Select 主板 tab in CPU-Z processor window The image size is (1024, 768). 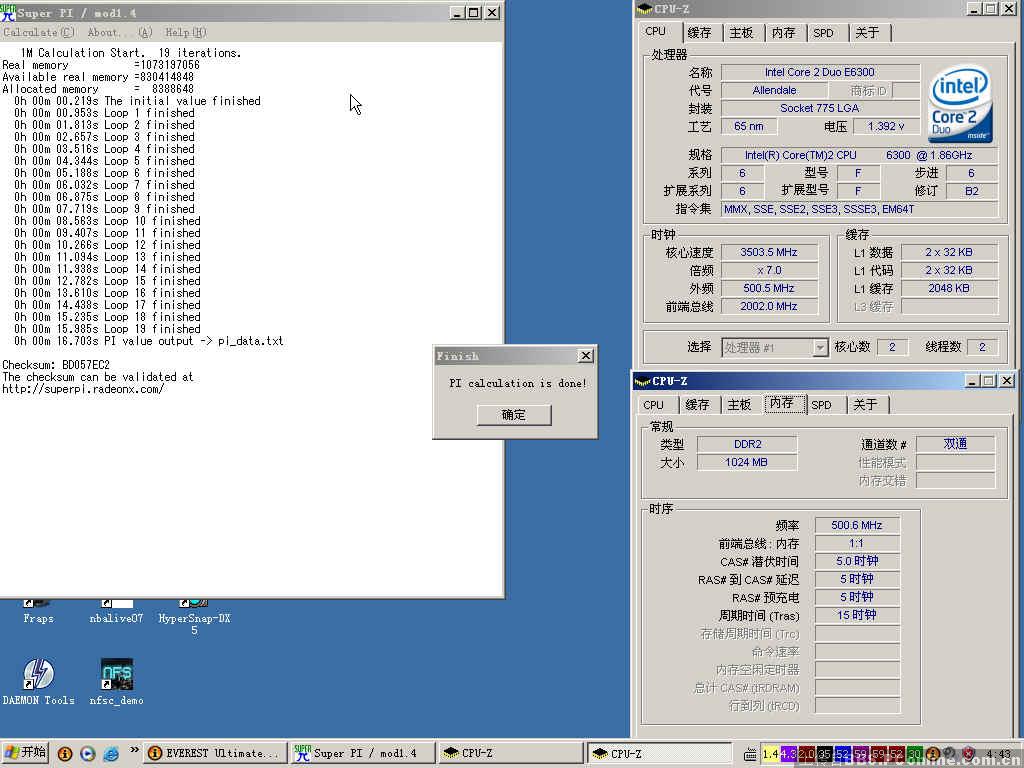point(741,33)
